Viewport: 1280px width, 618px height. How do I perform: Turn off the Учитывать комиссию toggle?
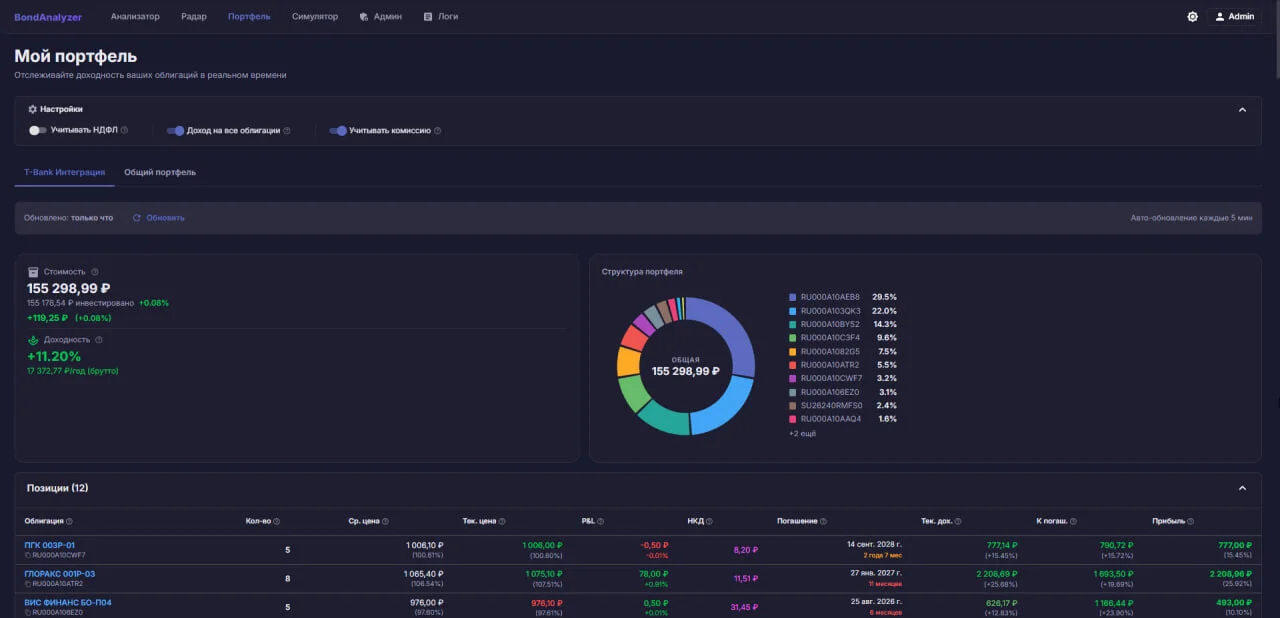tap(338, 130)
